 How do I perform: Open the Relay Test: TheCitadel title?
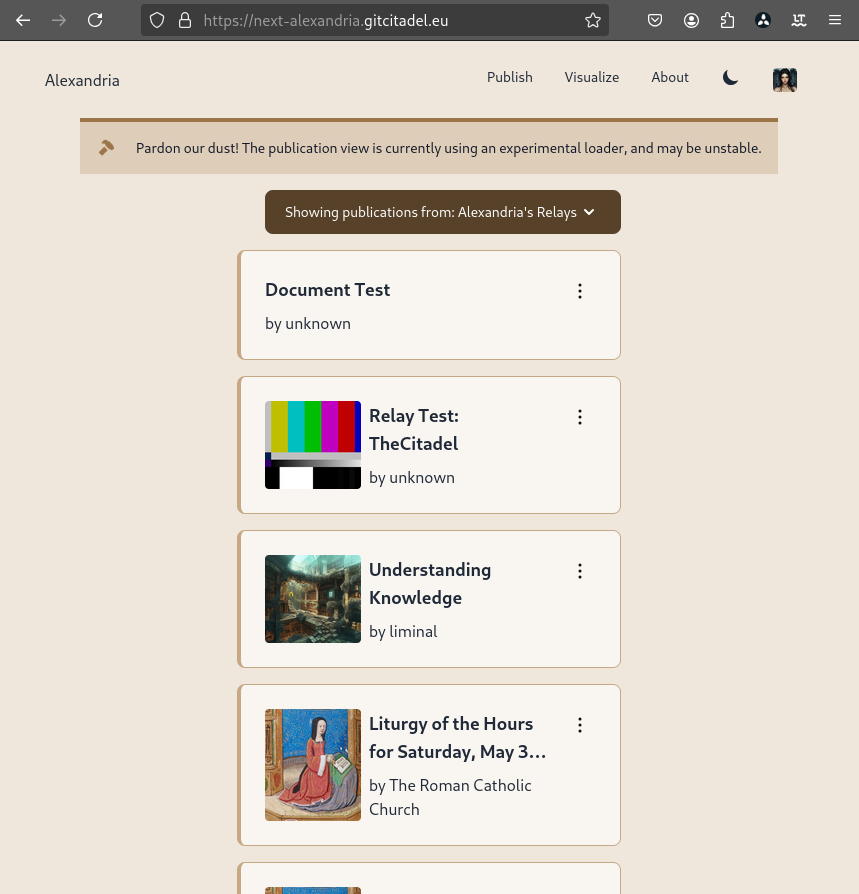(414, 430)
